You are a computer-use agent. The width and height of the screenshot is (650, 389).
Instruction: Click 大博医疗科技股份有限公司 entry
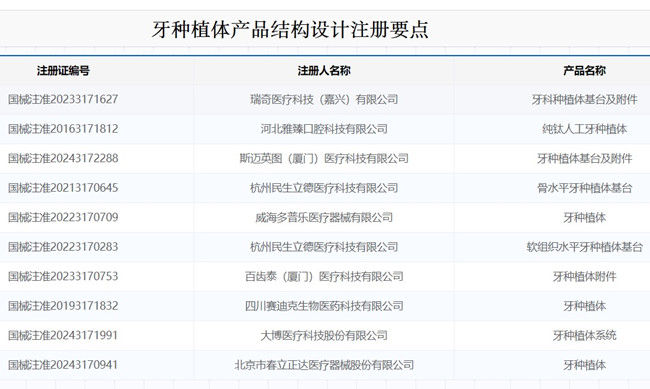[324, 336]
